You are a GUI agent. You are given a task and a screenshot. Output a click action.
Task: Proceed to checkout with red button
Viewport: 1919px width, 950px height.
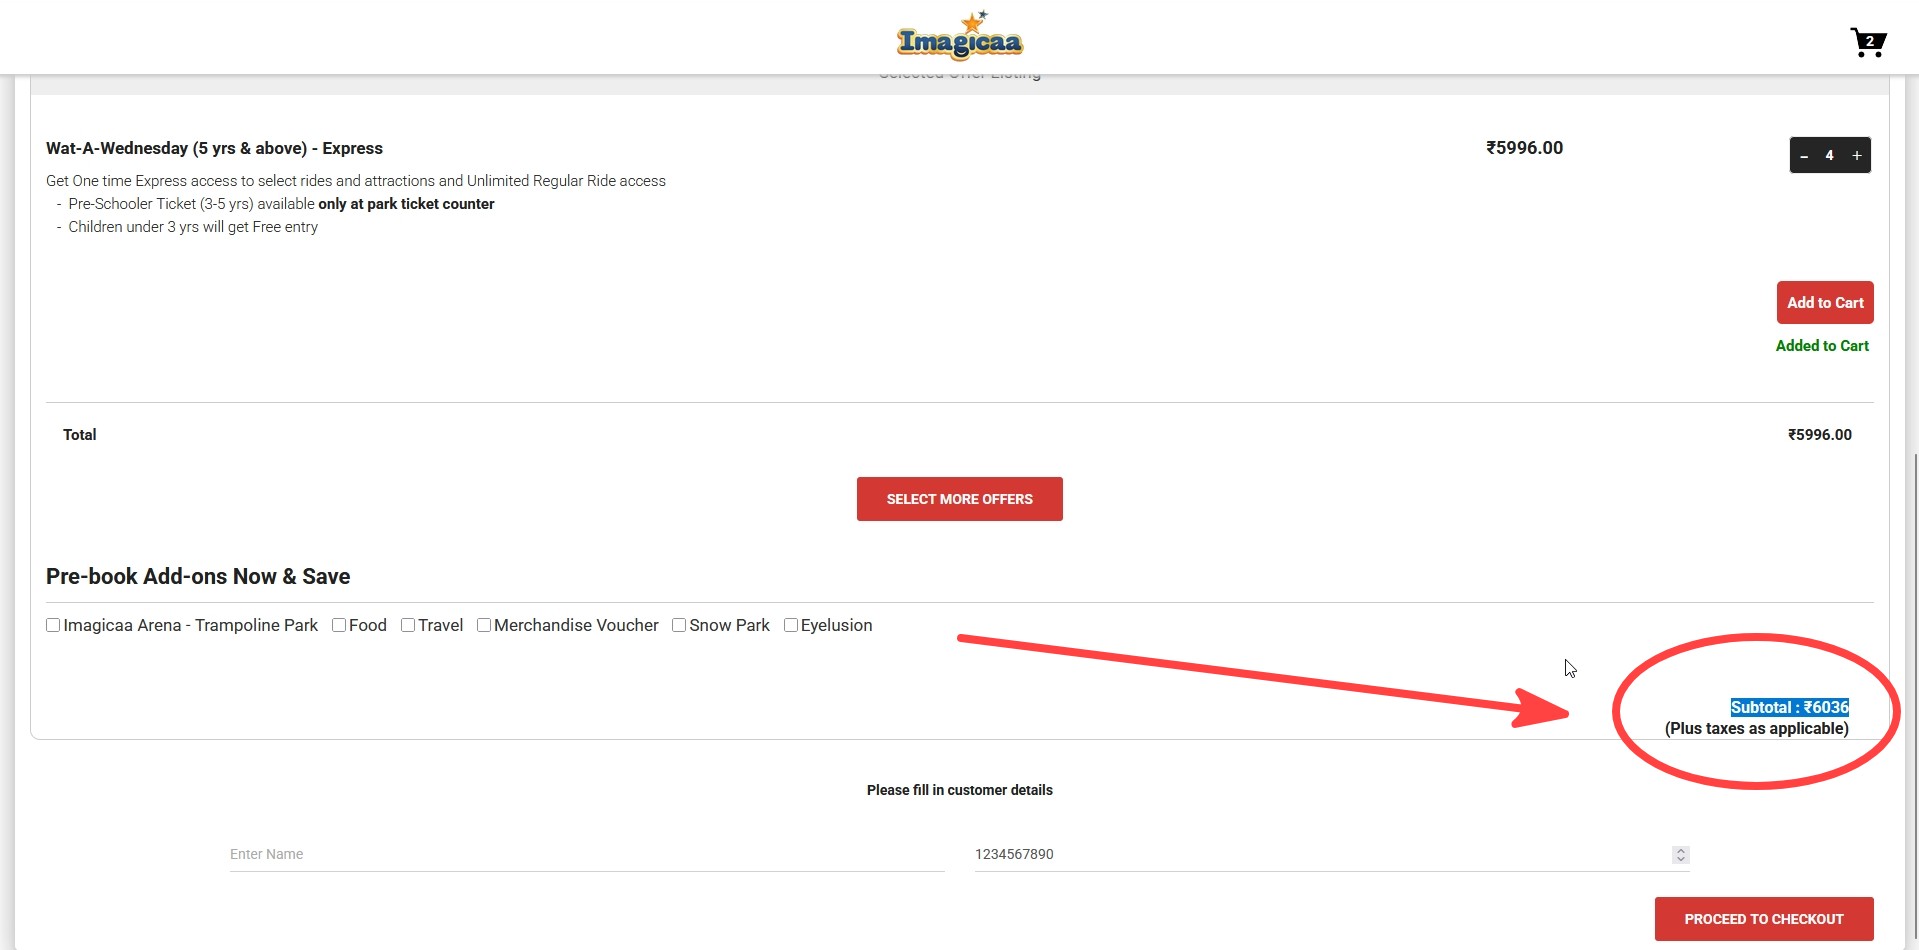[x=1764, y=919]
